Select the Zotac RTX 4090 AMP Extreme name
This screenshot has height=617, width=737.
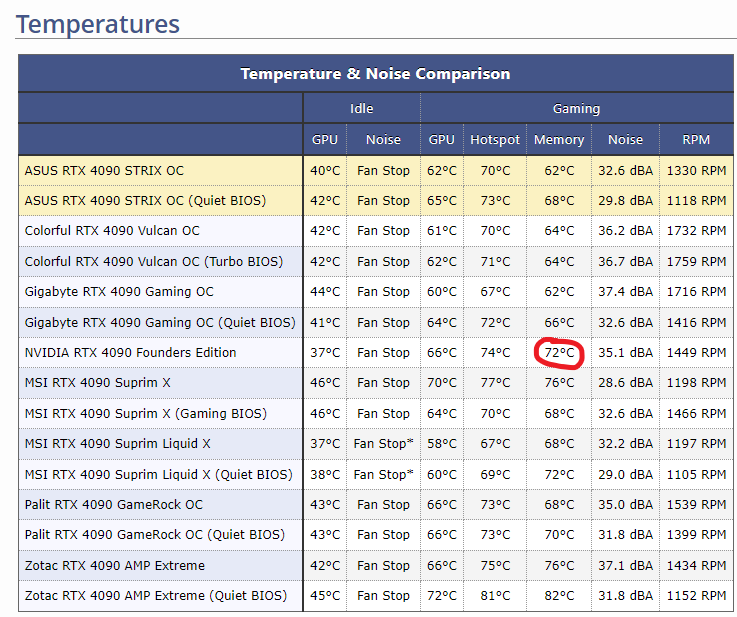click(x=115, y=565)
